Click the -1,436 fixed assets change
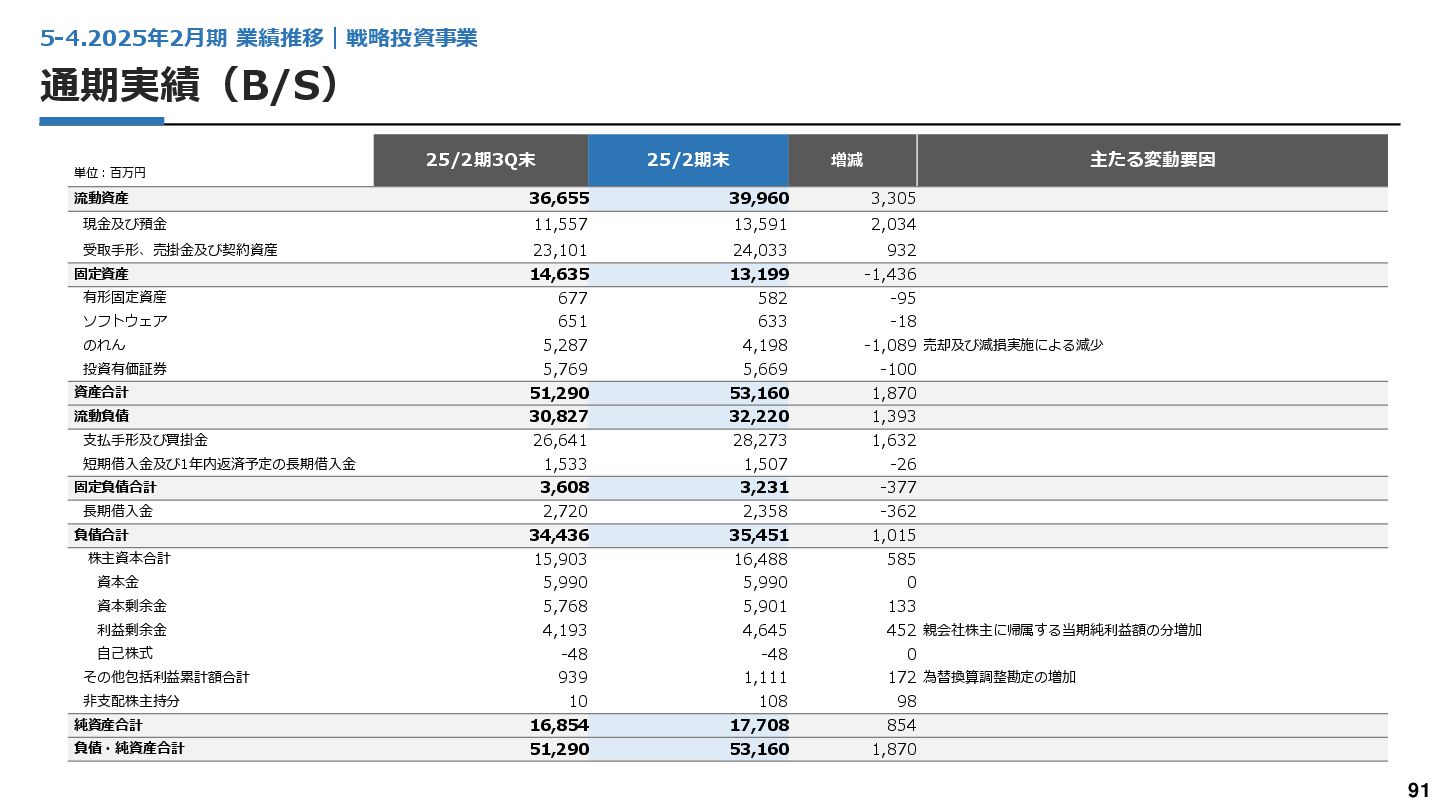Screen dimensions: 1440x810 click(889, 274)
